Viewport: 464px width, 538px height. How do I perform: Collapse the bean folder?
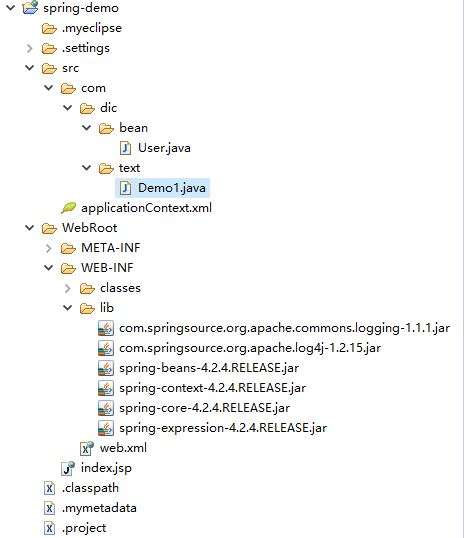[x=86, y=128]
